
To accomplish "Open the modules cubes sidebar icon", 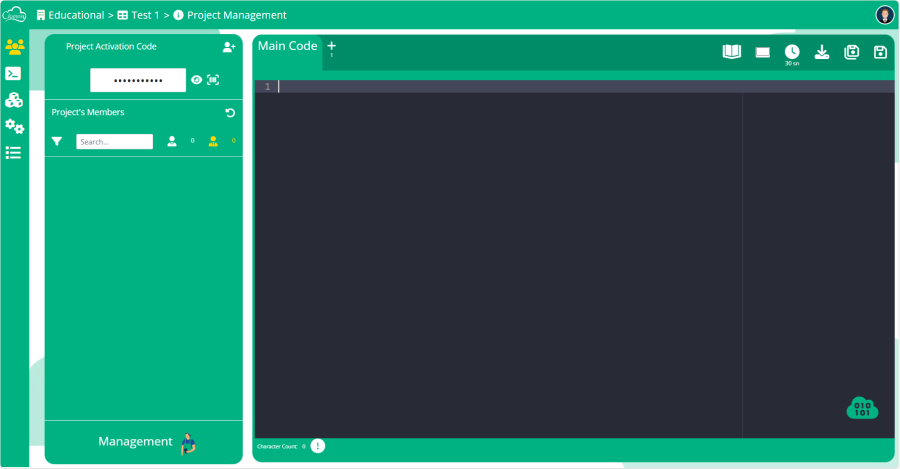I will coord(14,100).
